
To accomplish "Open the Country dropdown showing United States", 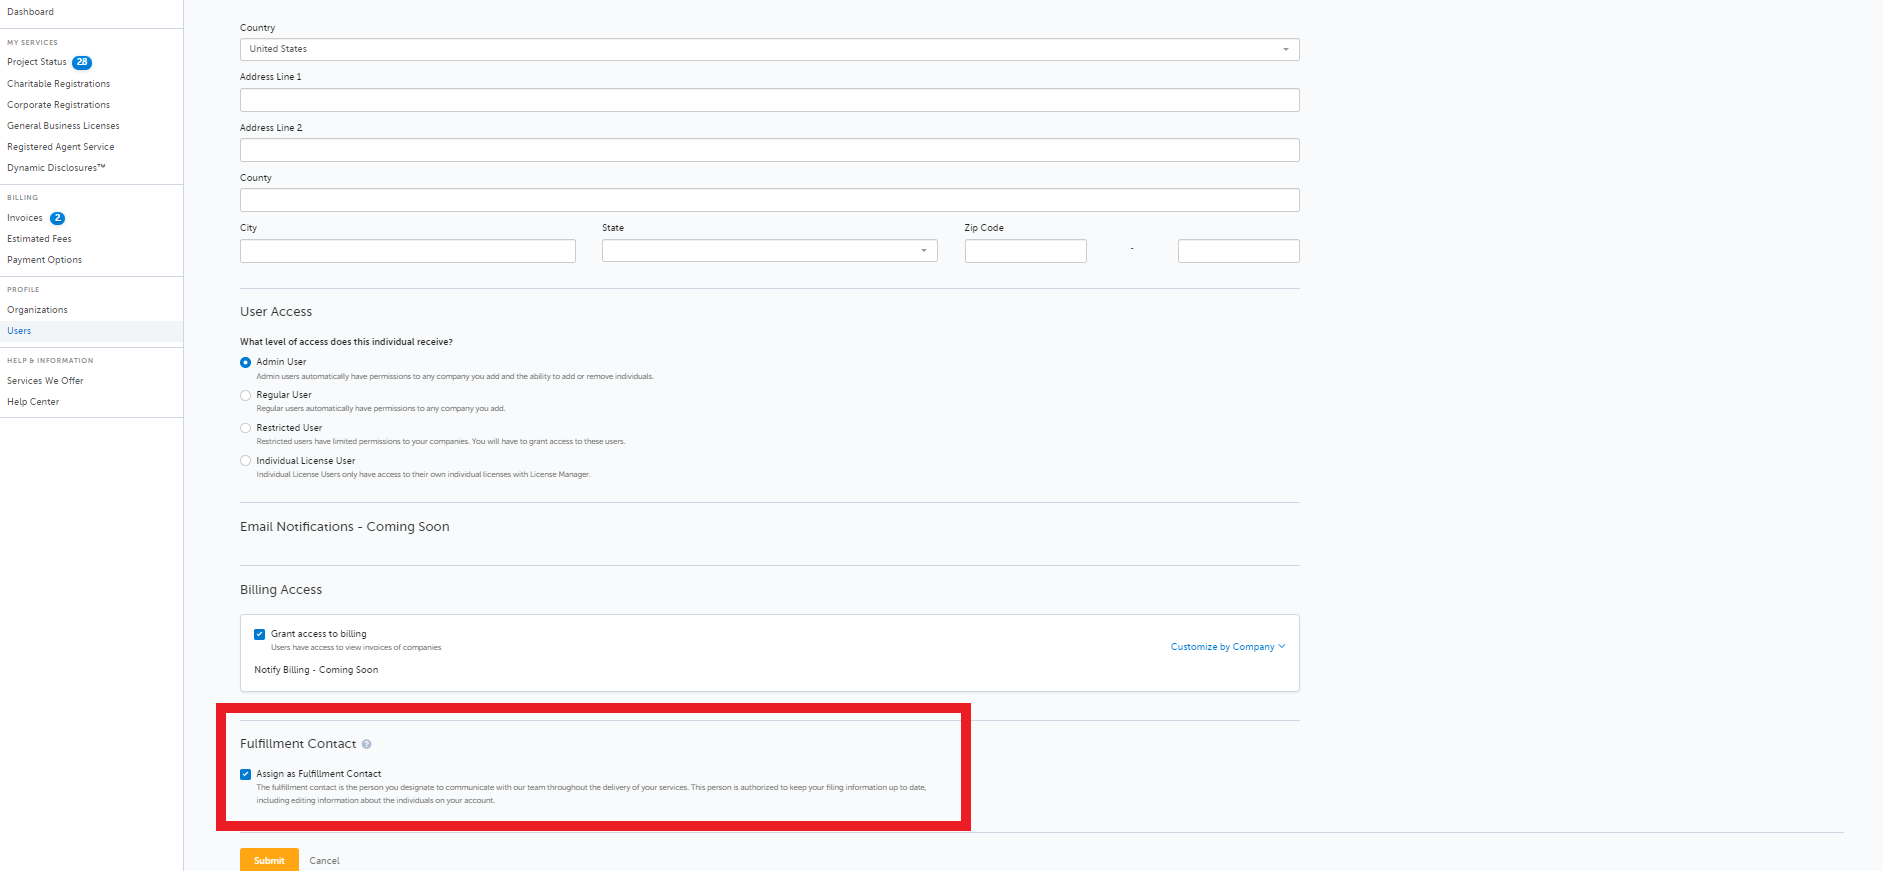I will tap(770, 49).
